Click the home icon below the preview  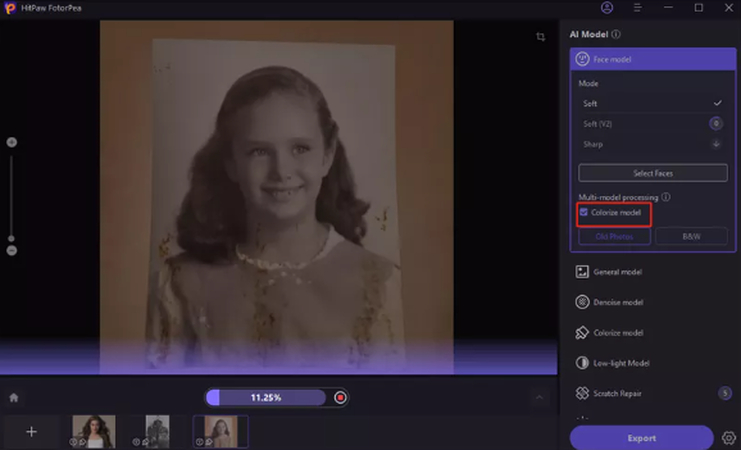(x=14, y=397)
